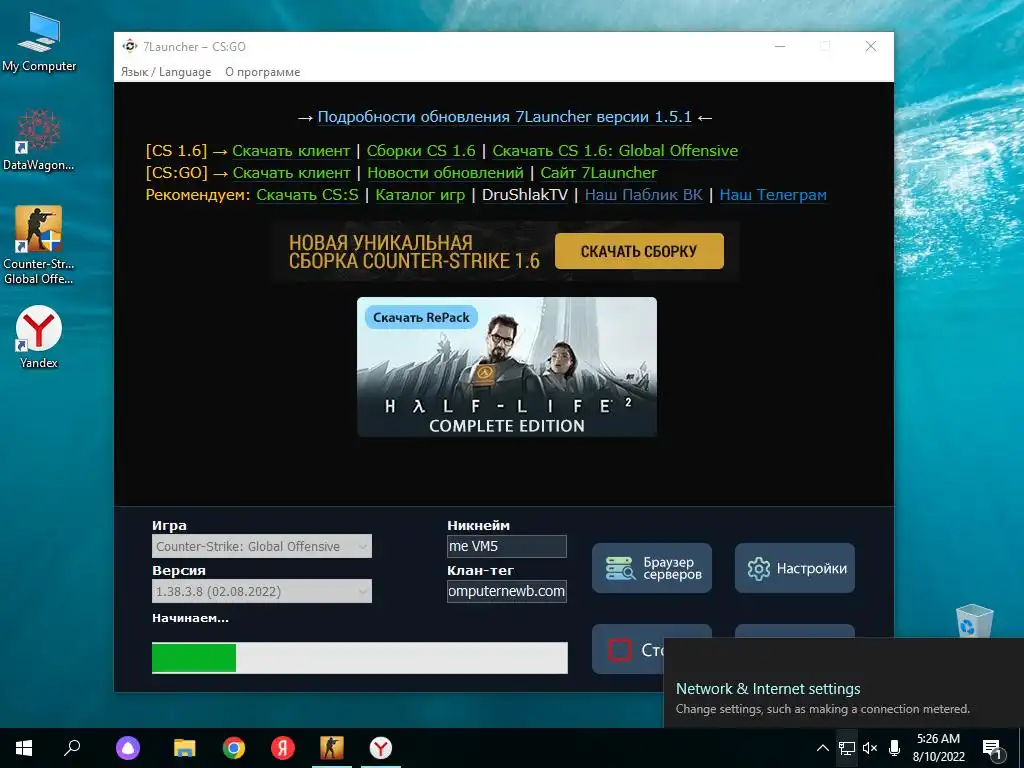Image resolution: width=1024 pixels, height=768 pixels.
Task: Close the 7Launcher window
Action: (x=871, y=46)
